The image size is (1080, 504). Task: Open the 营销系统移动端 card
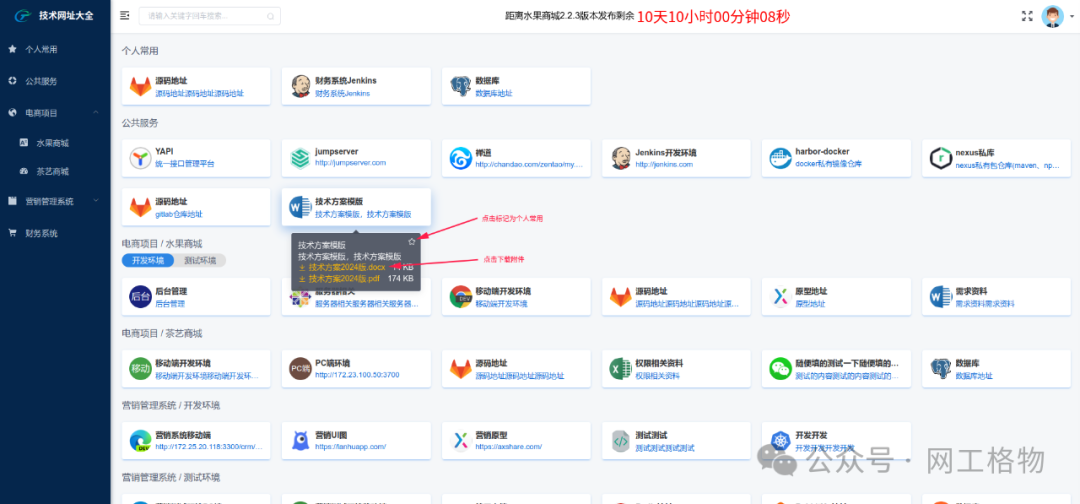pos(196,440)
